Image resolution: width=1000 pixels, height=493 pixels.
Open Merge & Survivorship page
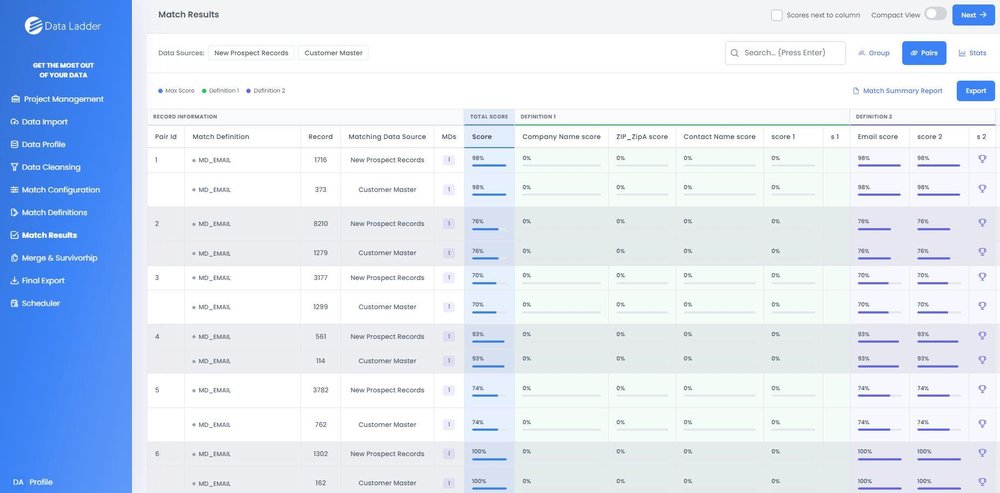(x=54, y=258)
